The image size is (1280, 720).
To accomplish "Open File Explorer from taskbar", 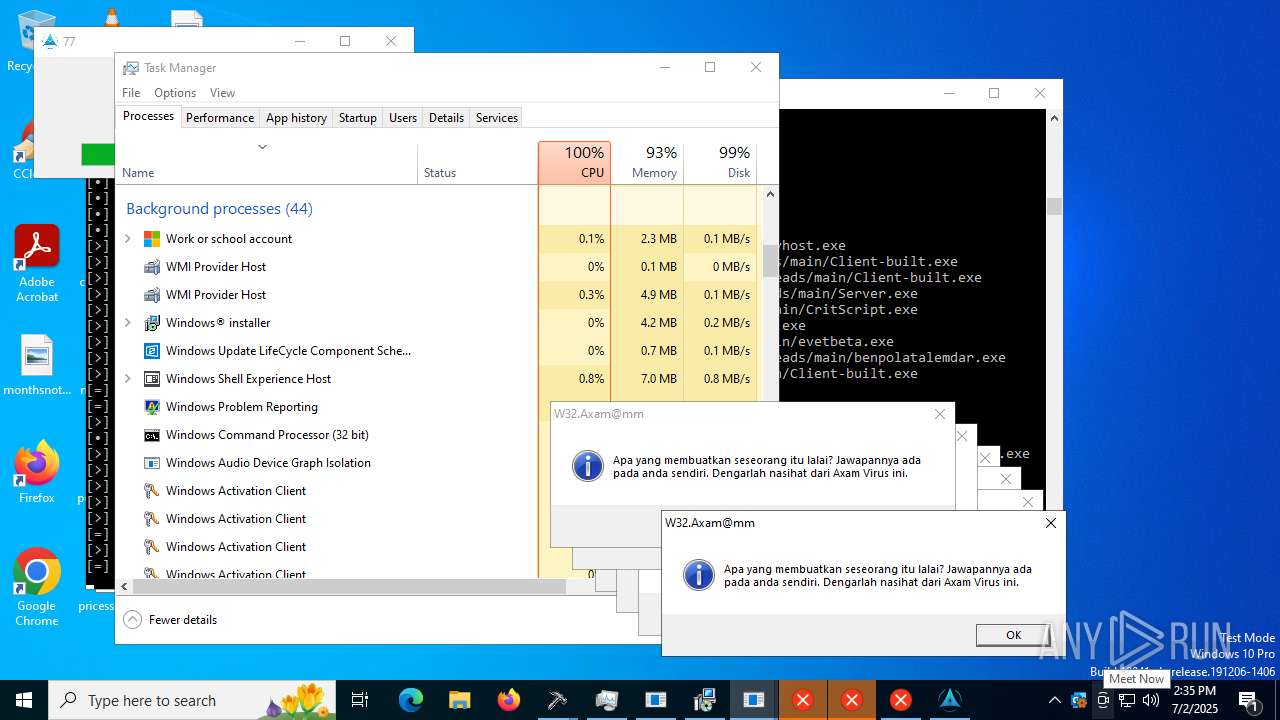I will coord(459,700).
